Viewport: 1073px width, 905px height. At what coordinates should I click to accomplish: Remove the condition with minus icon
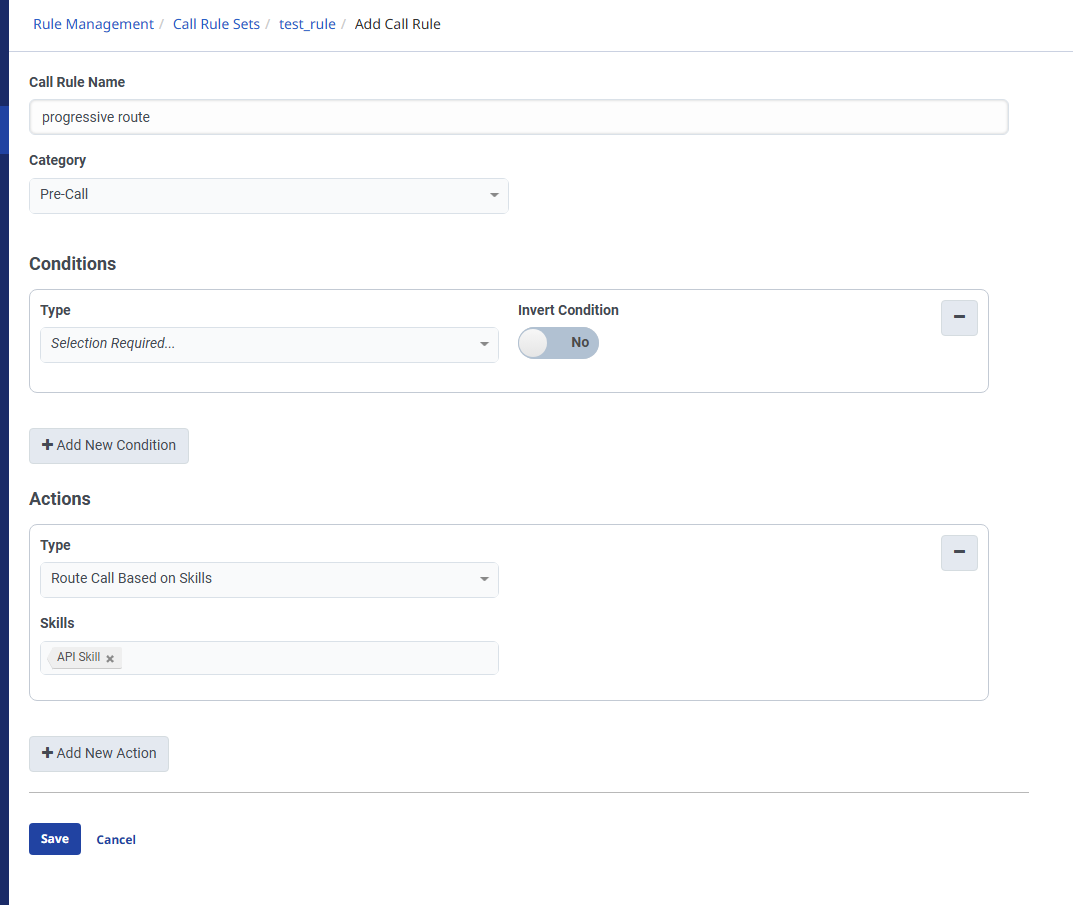pyautogui.click(x=959, y=318)
